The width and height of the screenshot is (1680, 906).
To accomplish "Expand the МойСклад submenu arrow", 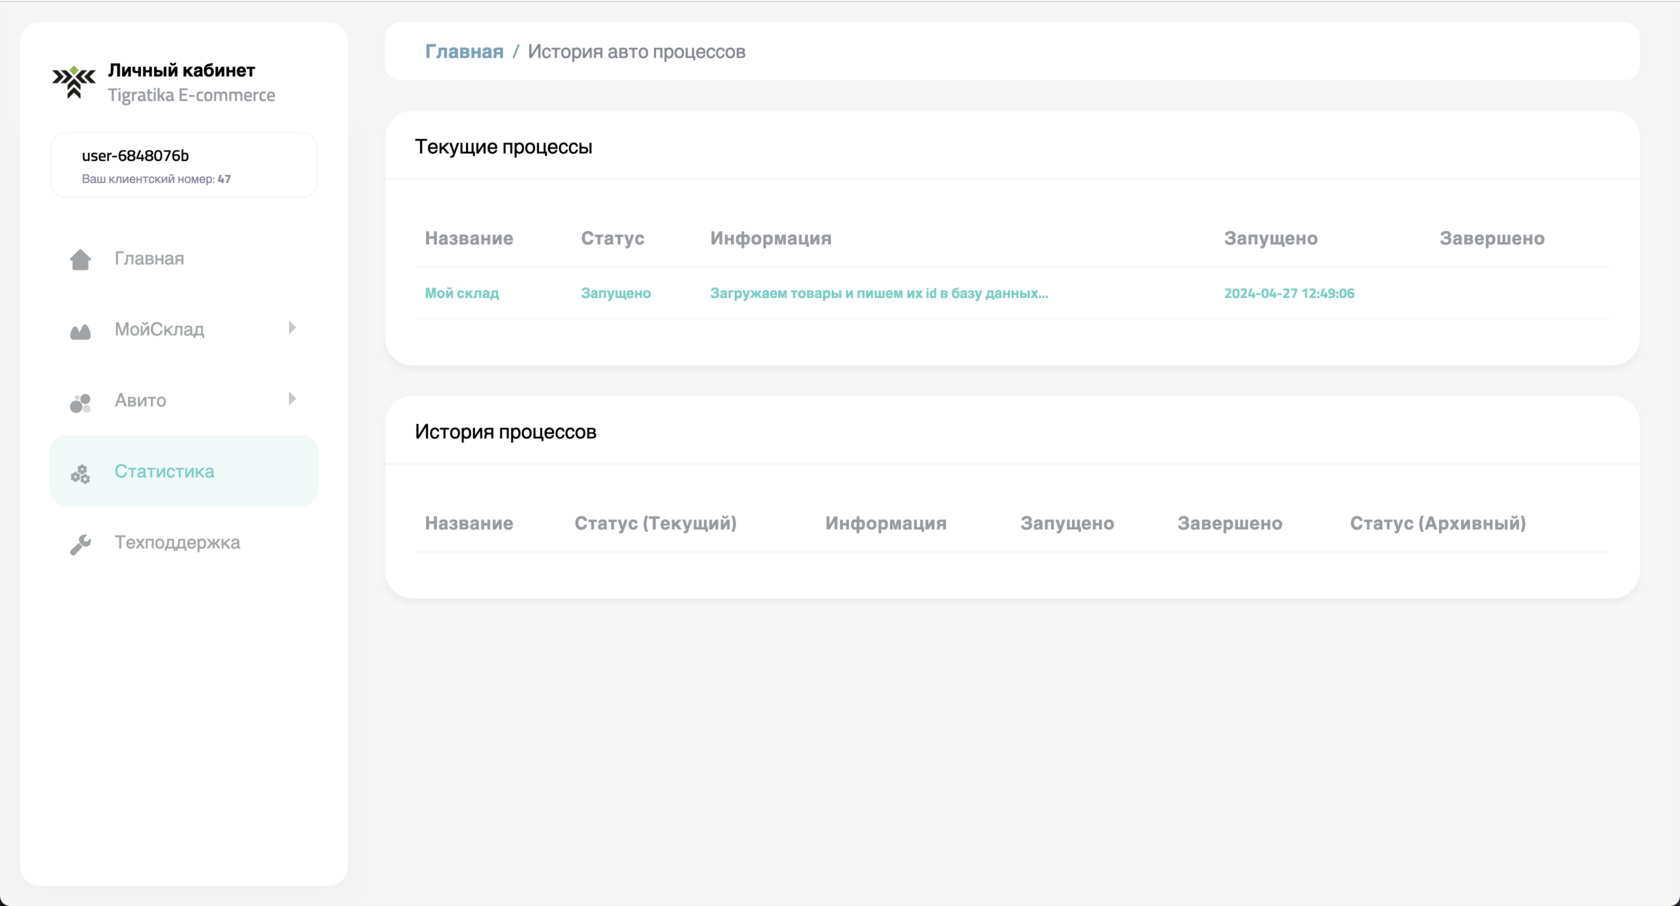I will tap(292, 328).
